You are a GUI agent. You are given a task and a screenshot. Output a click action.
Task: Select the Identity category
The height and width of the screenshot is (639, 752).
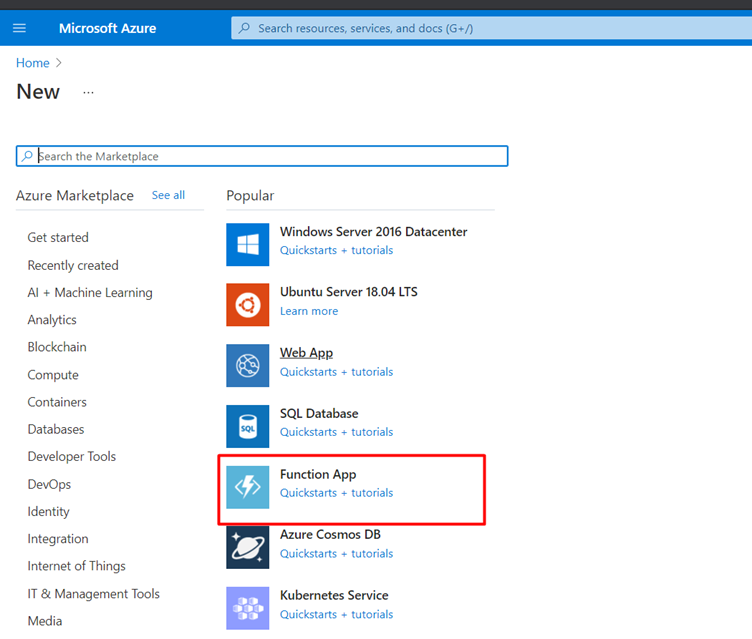tap(48, 511)
